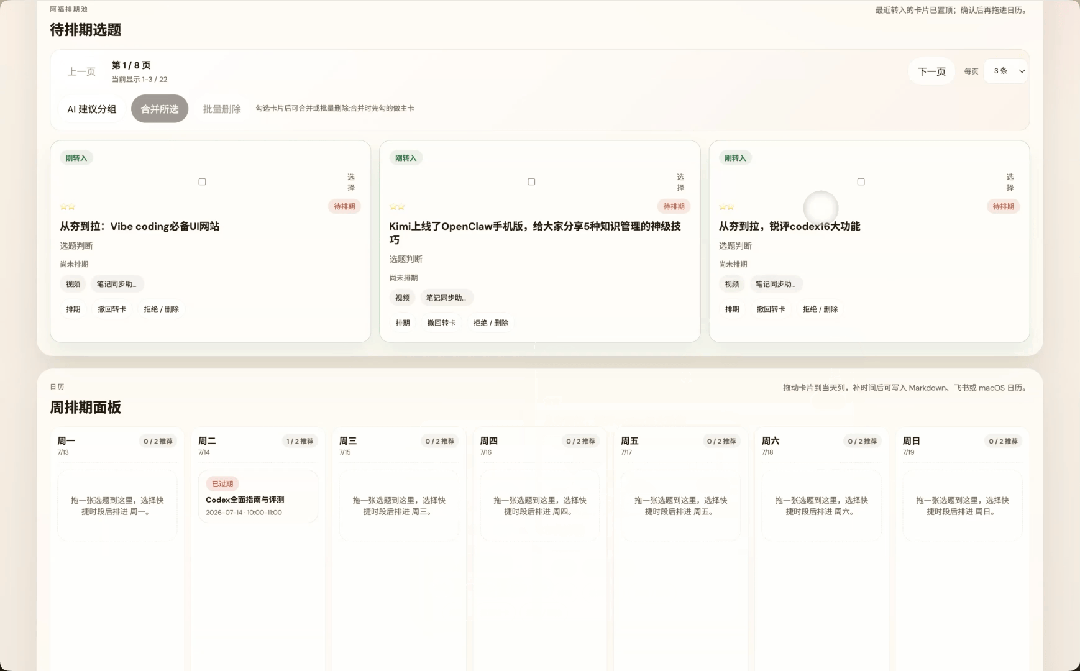
Task: Click the empty drop zone for 周六
Action: tap(822, 506)
